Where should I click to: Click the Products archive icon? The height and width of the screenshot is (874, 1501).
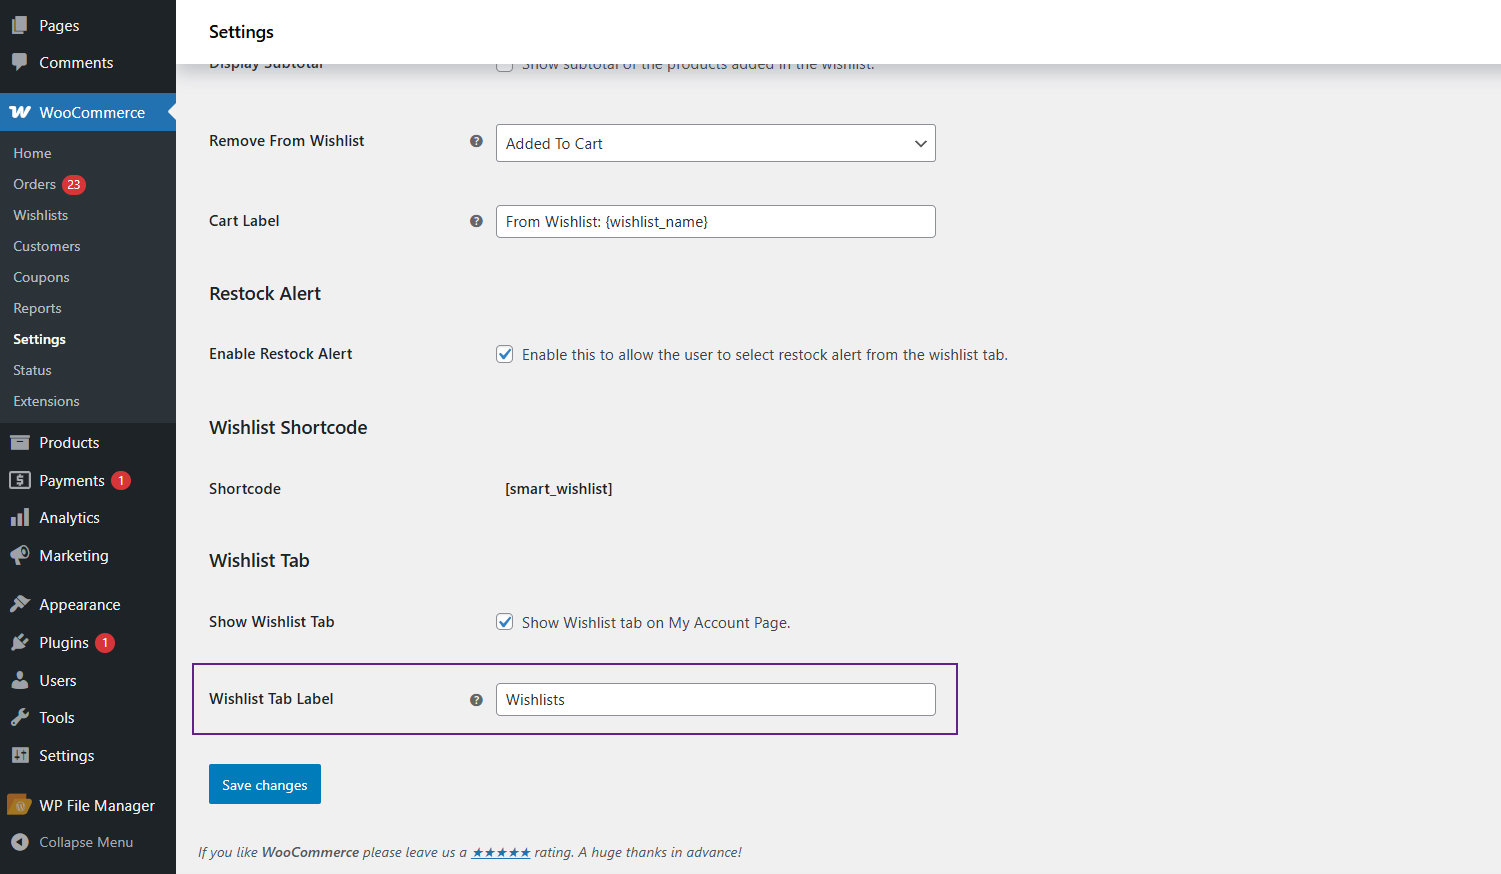click(x=20, y=442)
